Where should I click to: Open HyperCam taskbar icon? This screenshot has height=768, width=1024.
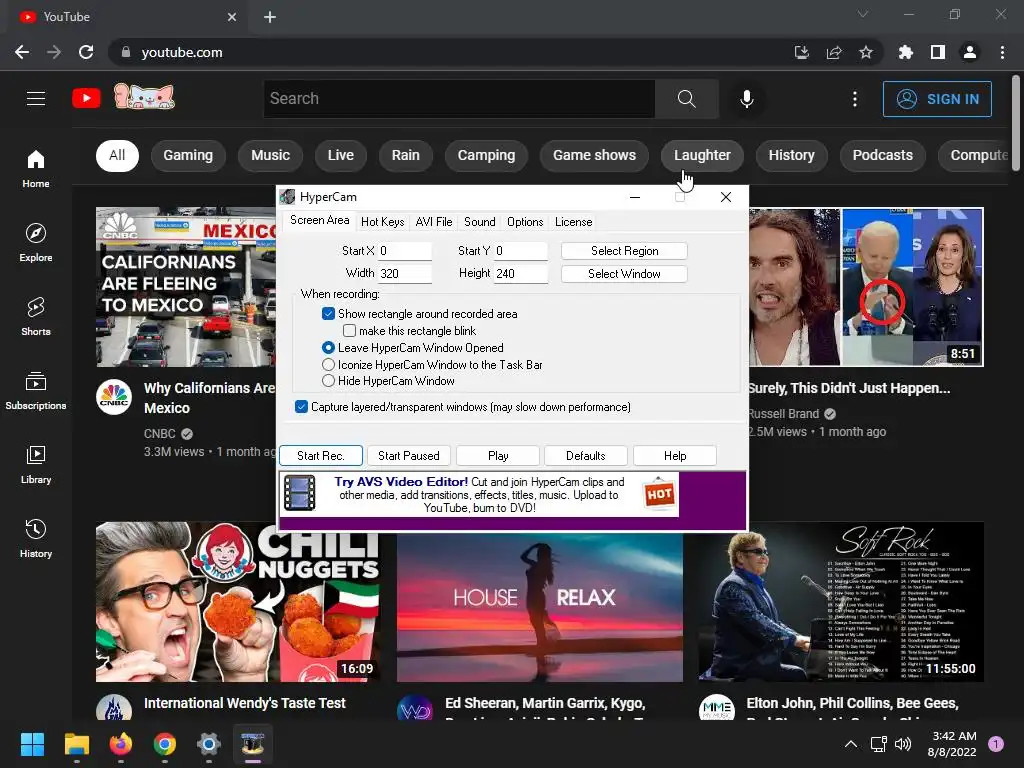click(253, 744)
